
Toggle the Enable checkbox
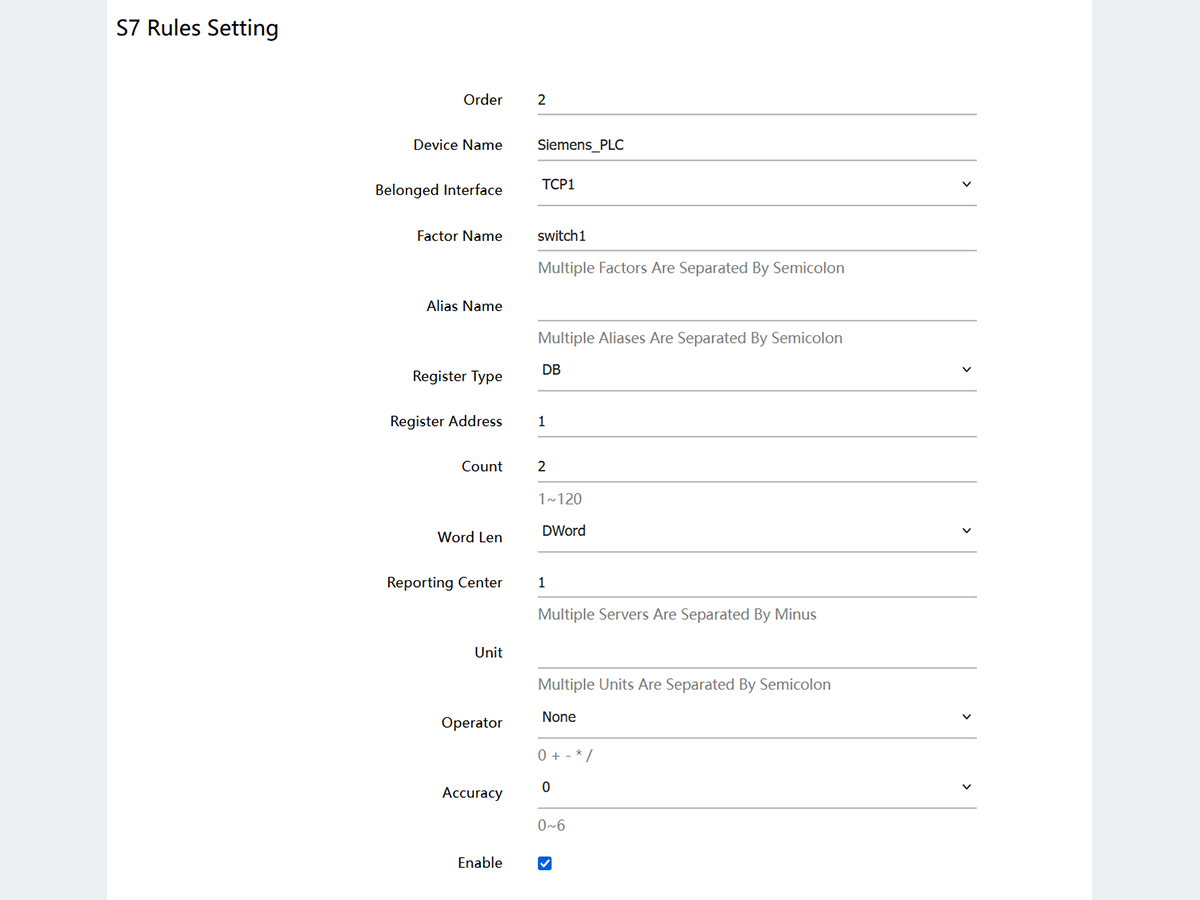tap(545, 863)
